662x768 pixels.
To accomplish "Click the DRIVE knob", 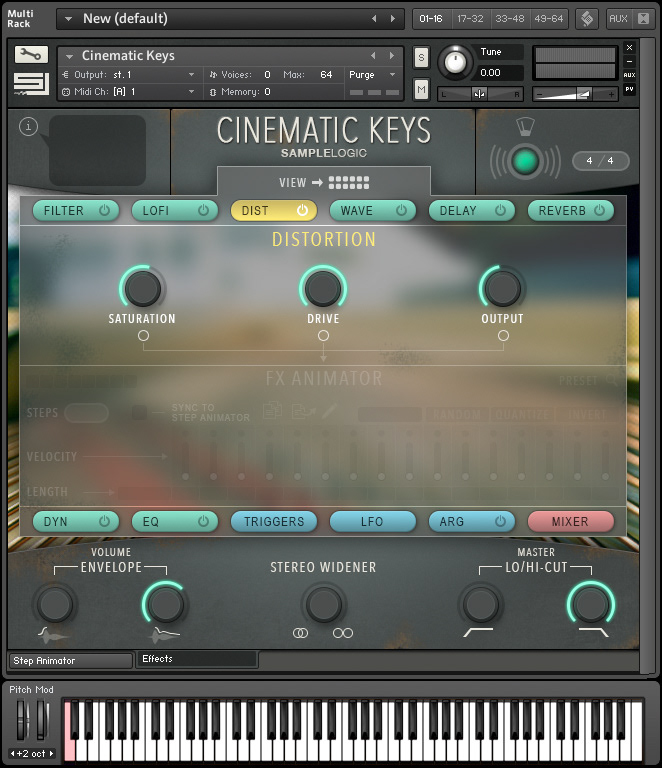I will [323, 288].
